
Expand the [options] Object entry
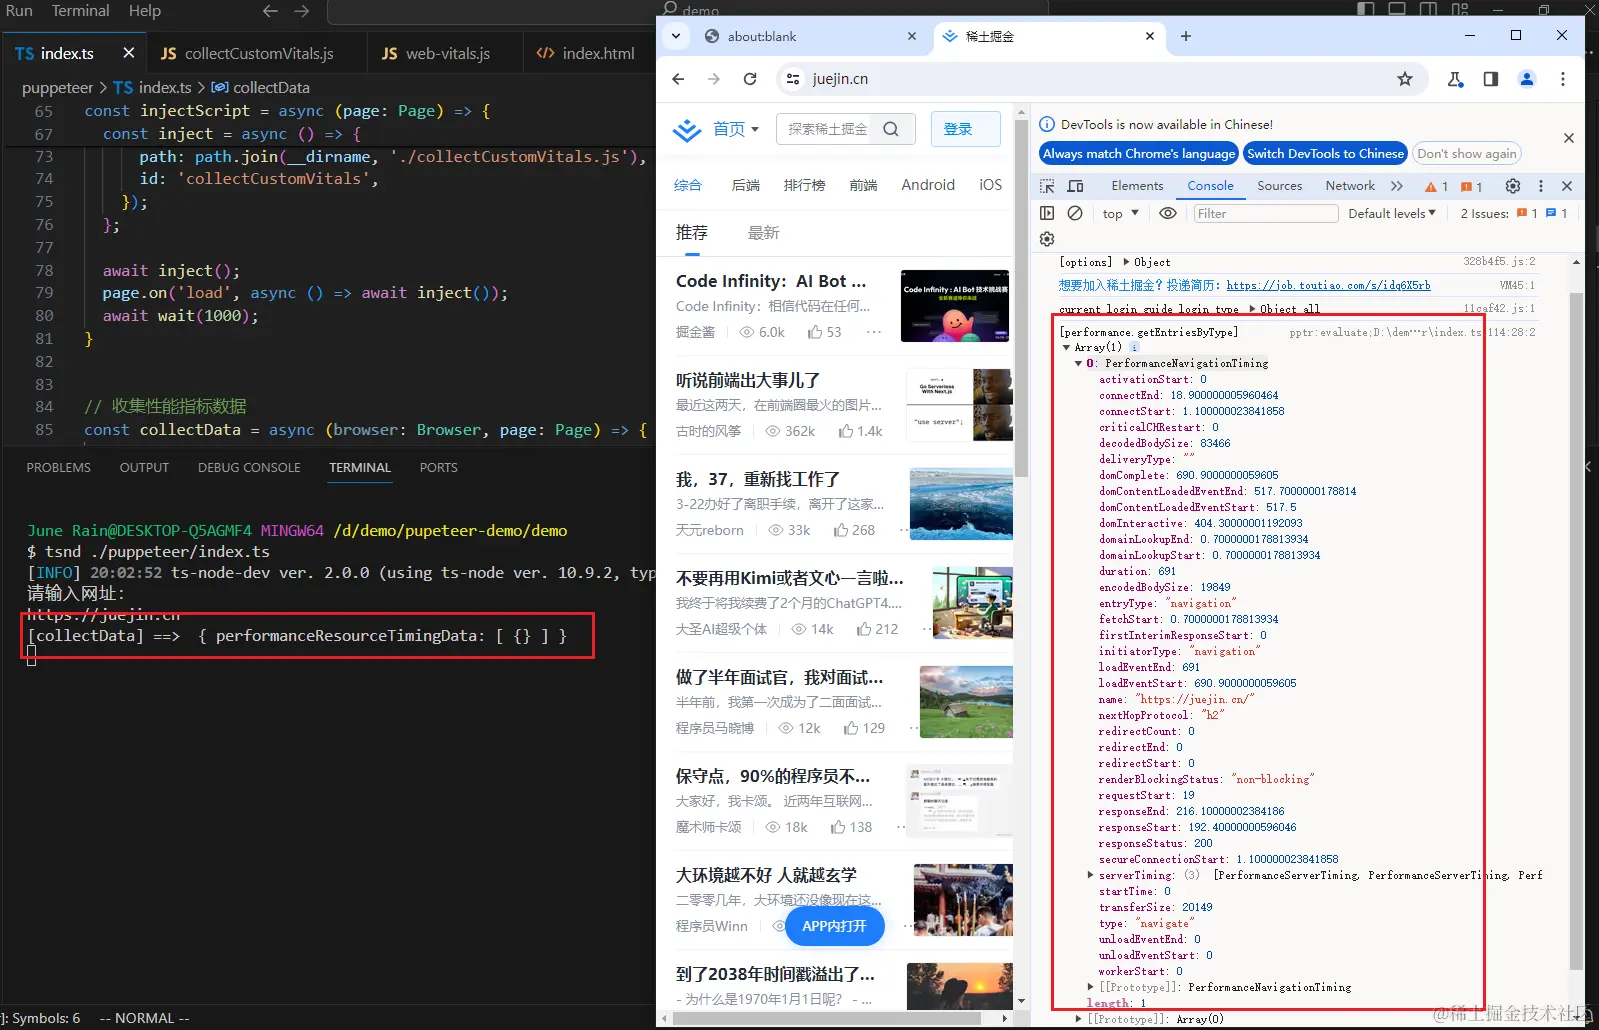point(1127,262)
